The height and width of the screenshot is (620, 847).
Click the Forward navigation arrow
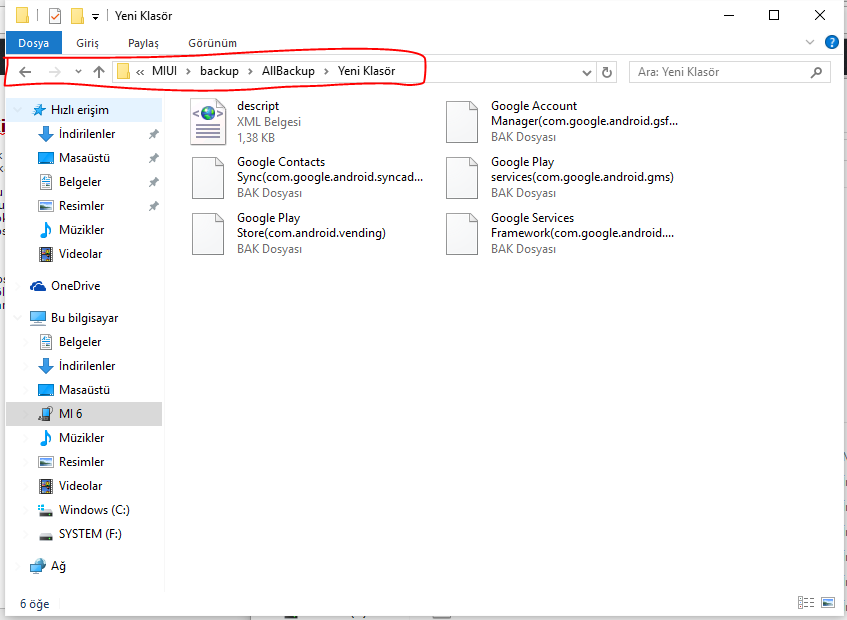[55, 72]
